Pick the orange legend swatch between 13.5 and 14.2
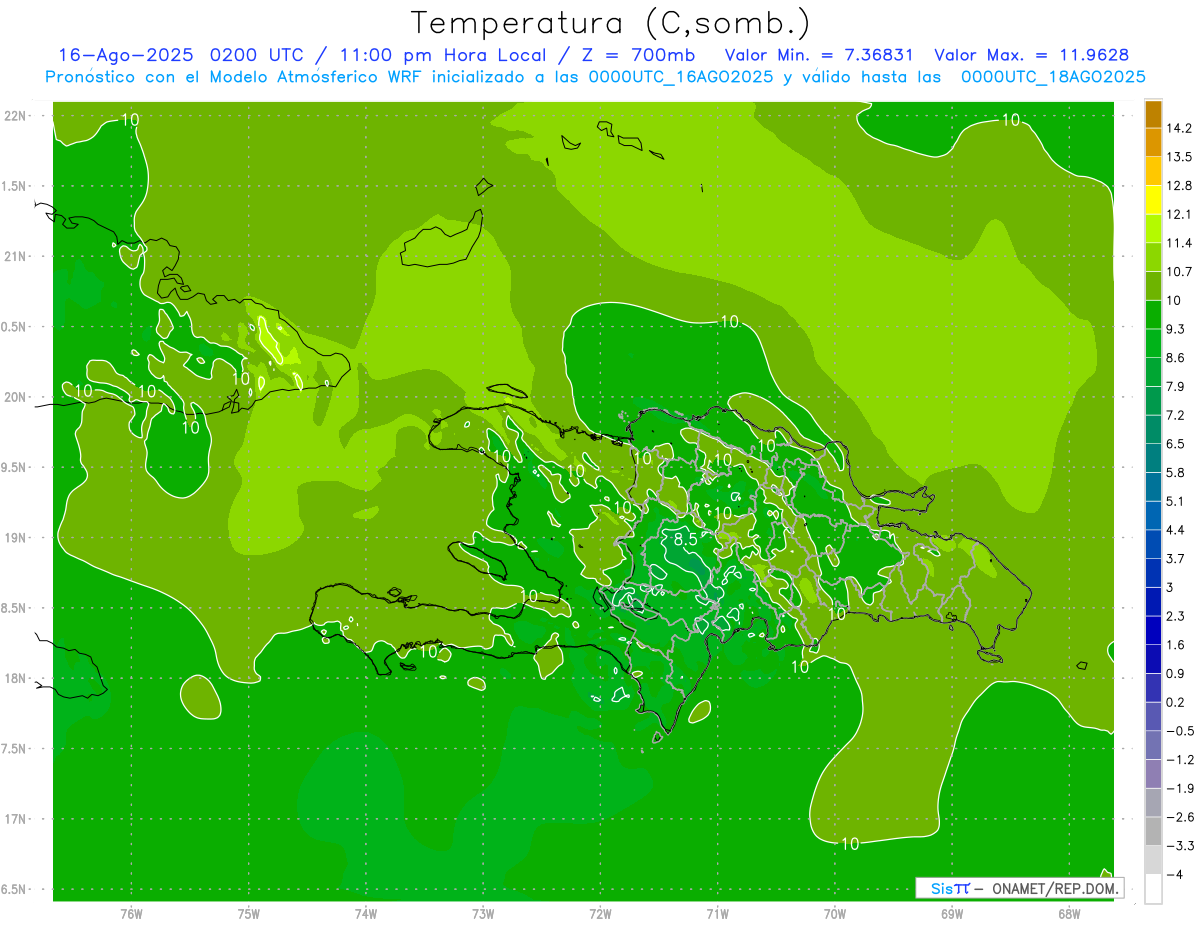The image size is (1200, 927). tap(1153, 142)
